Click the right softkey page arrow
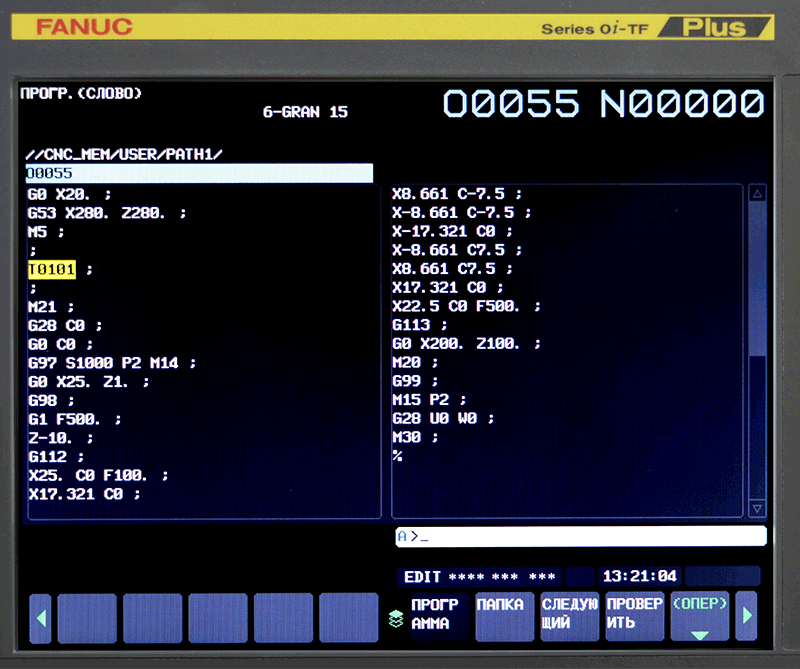The width and height of the screenshot is (800, 669). (x=746, y=616)
